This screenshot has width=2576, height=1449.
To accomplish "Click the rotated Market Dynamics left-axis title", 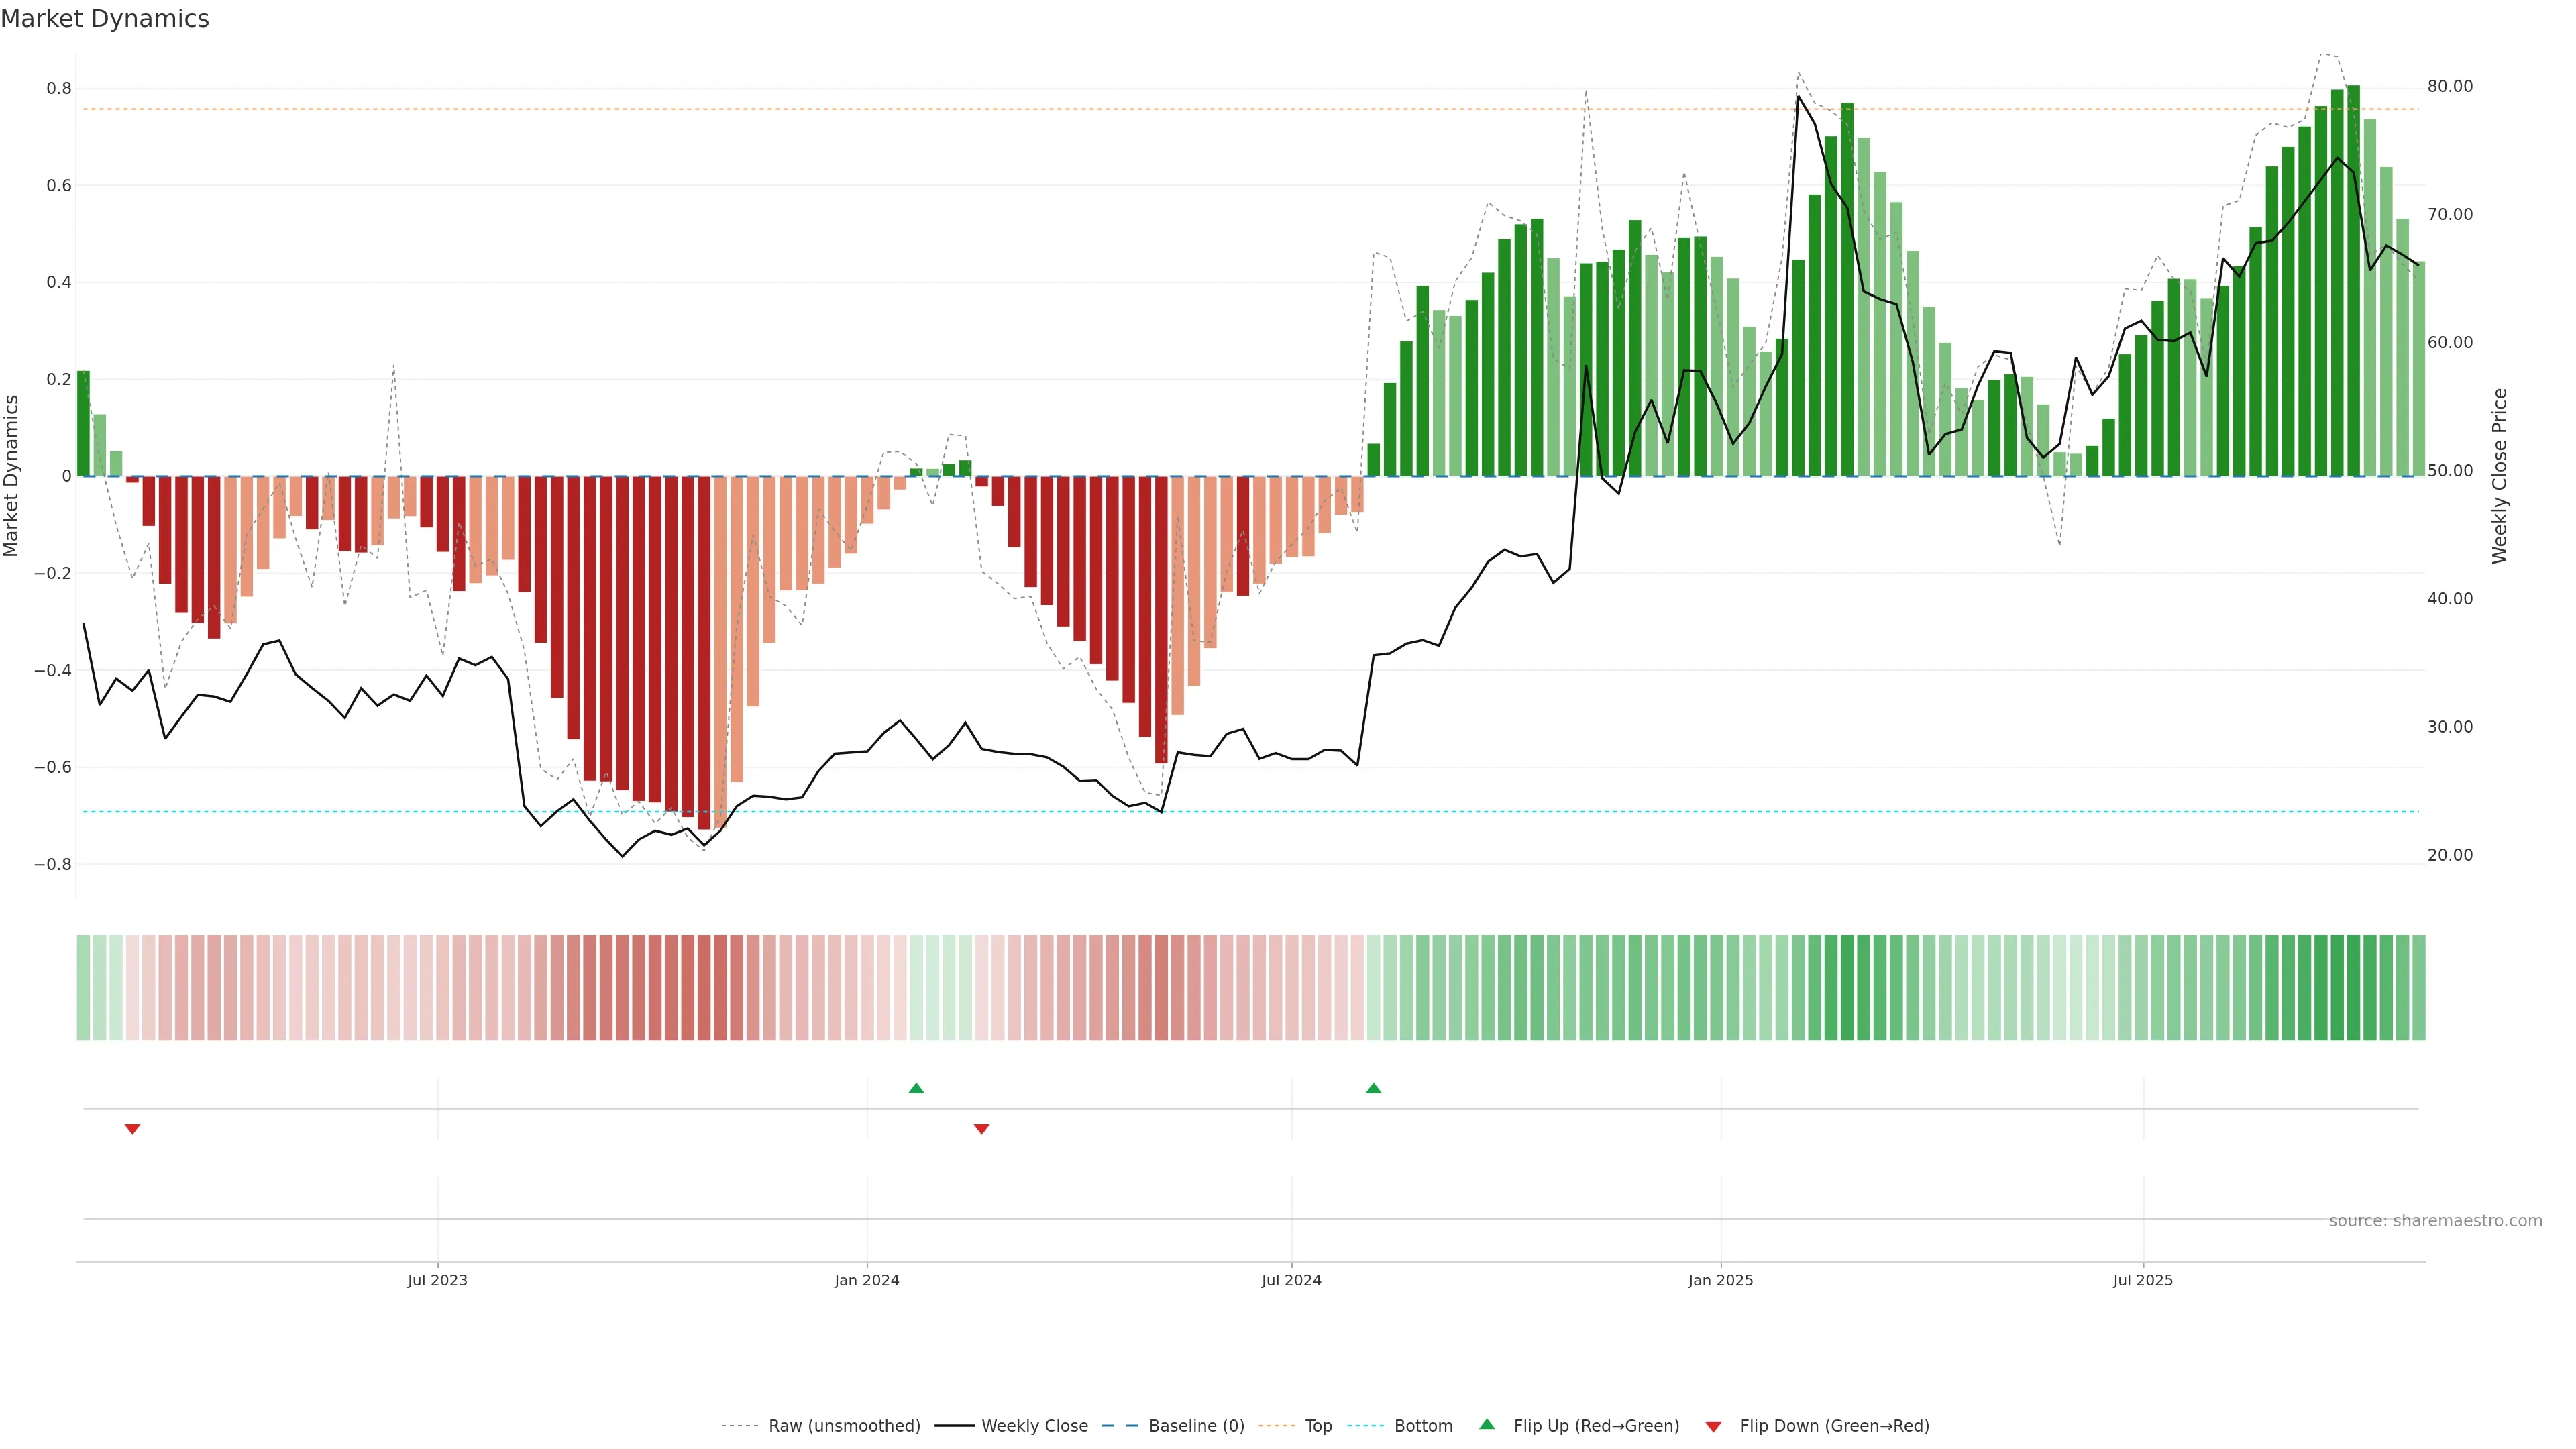I will [12, 476].
